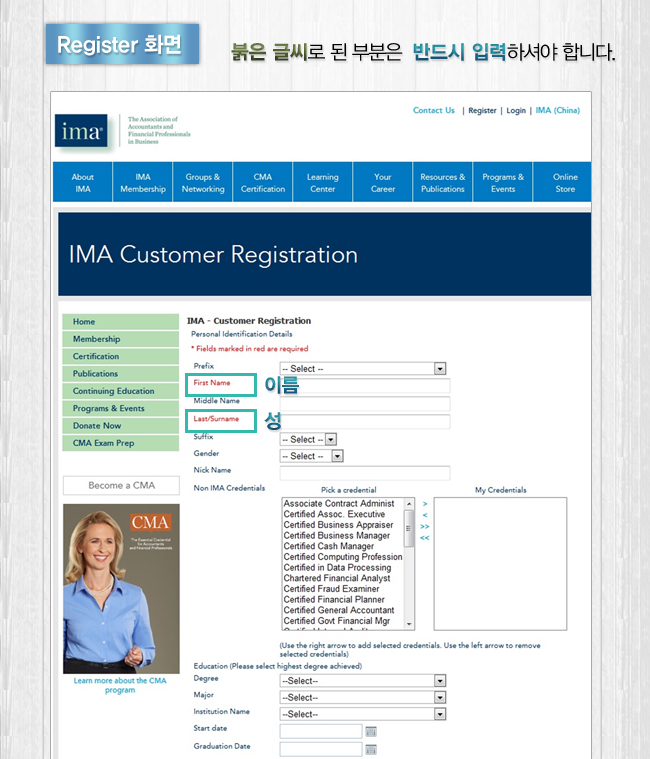Focus the Nick Name input field
The height and width of the screenshot is (759, 650).
[x=365, y=472]
